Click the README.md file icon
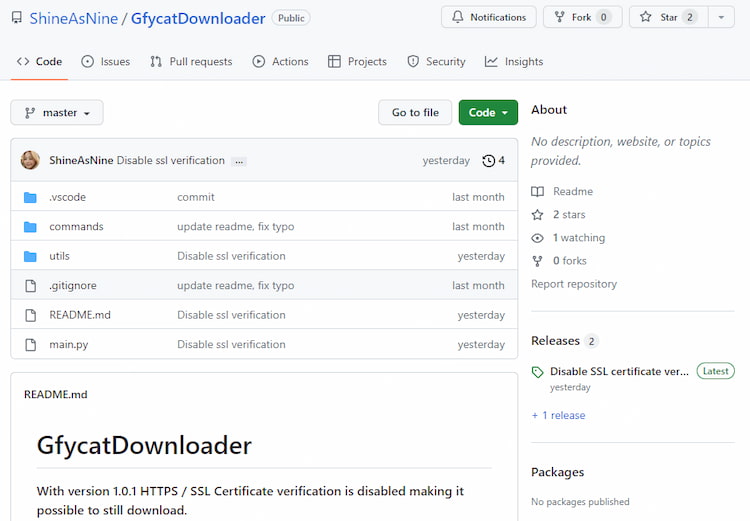Viewport: 750px width, 521px height. [x=30, y=315]
